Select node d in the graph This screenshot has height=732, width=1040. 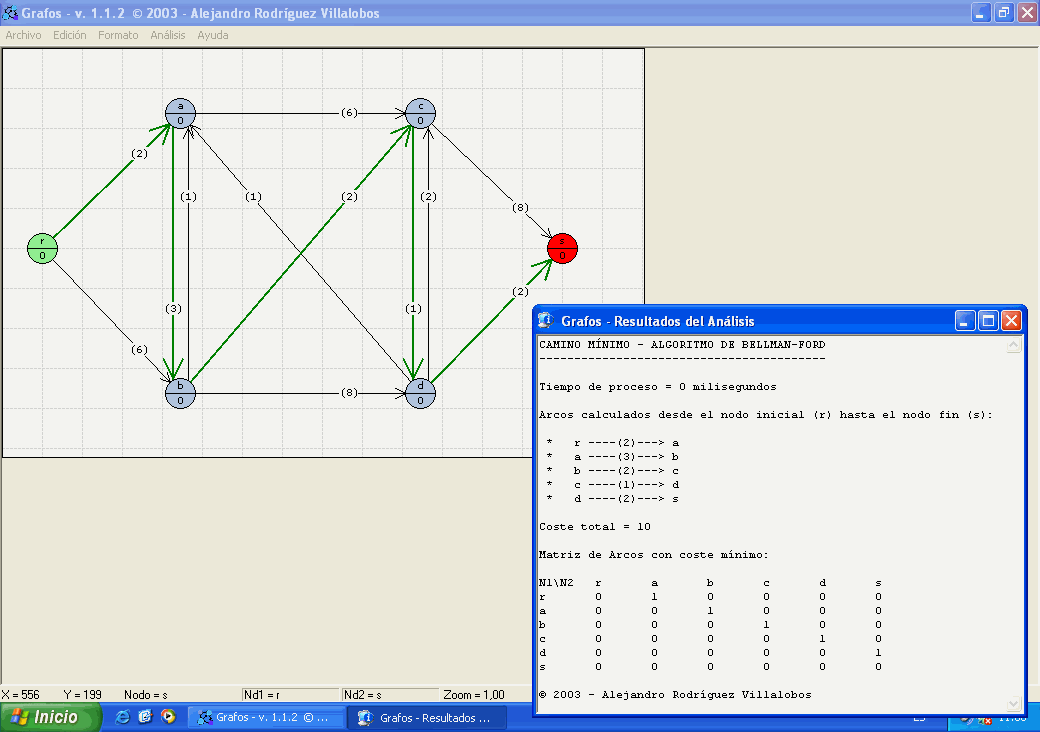[x=420, y=393]
